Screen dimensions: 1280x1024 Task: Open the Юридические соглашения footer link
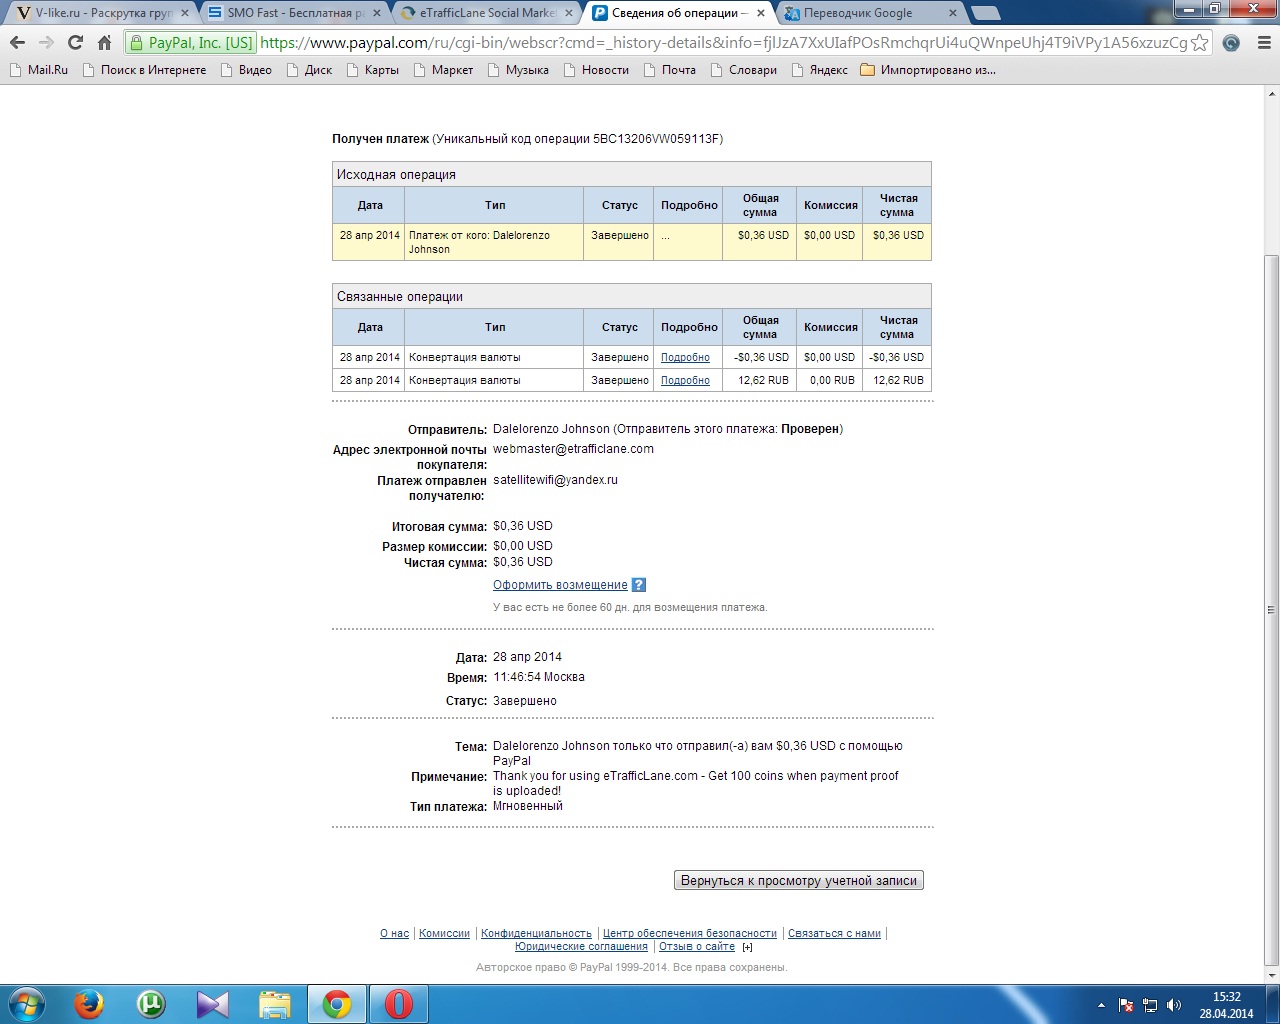coord(581,947)
